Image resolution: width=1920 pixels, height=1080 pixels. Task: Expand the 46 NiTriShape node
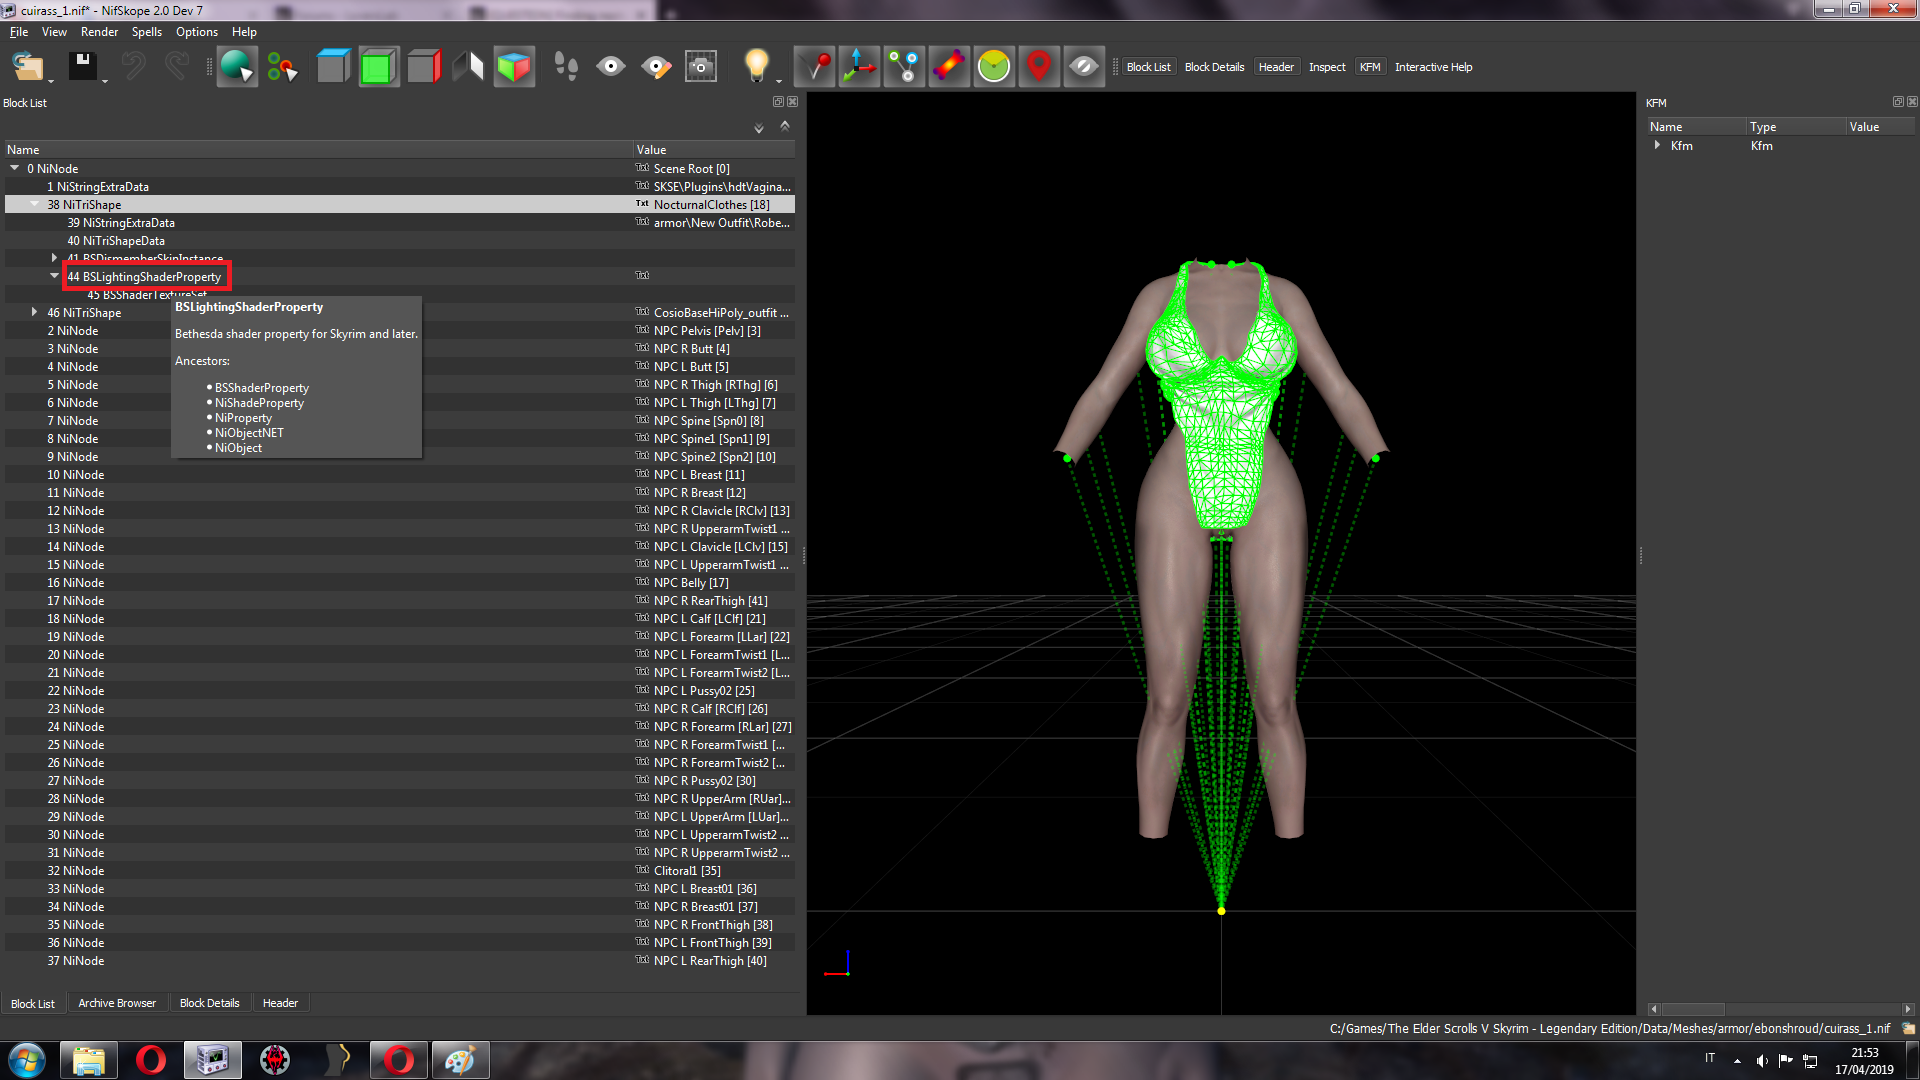(35, 312)
